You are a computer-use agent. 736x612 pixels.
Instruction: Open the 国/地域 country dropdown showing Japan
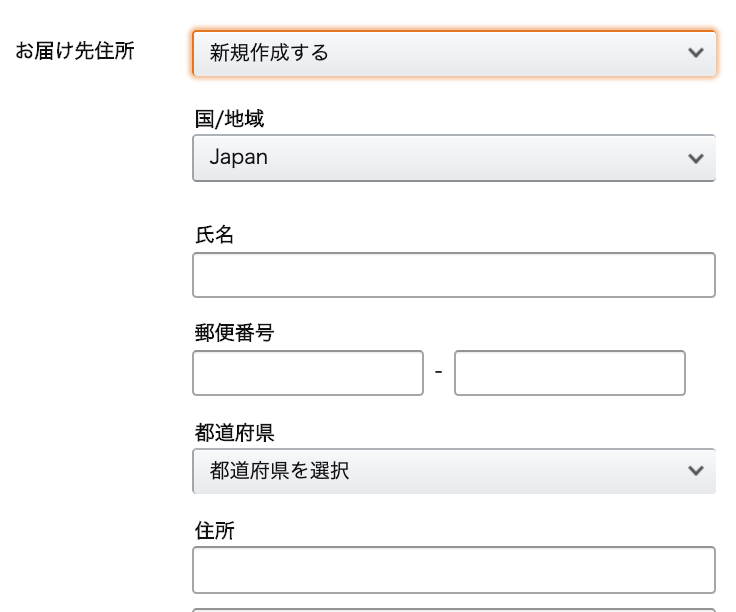[454, 158]
